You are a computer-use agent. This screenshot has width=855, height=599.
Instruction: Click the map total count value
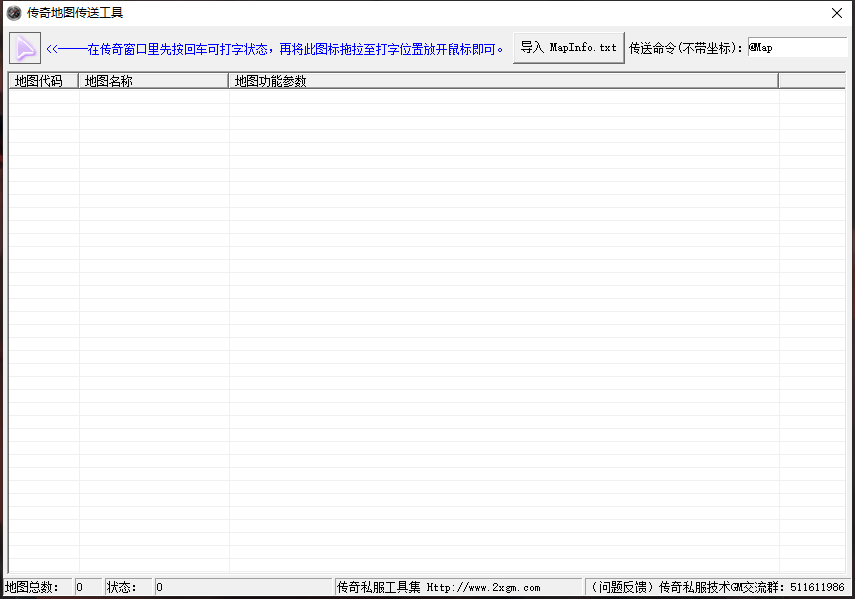coord(87,587)
